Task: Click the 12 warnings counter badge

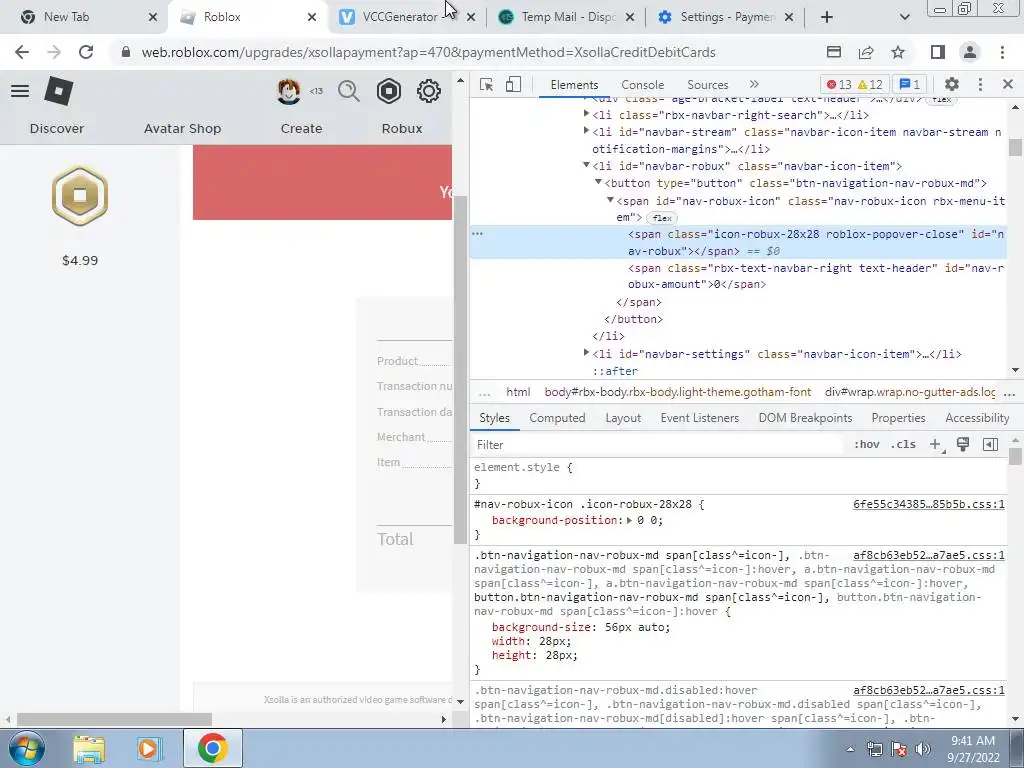Action: pyautogui.click(x=870, y=84)
